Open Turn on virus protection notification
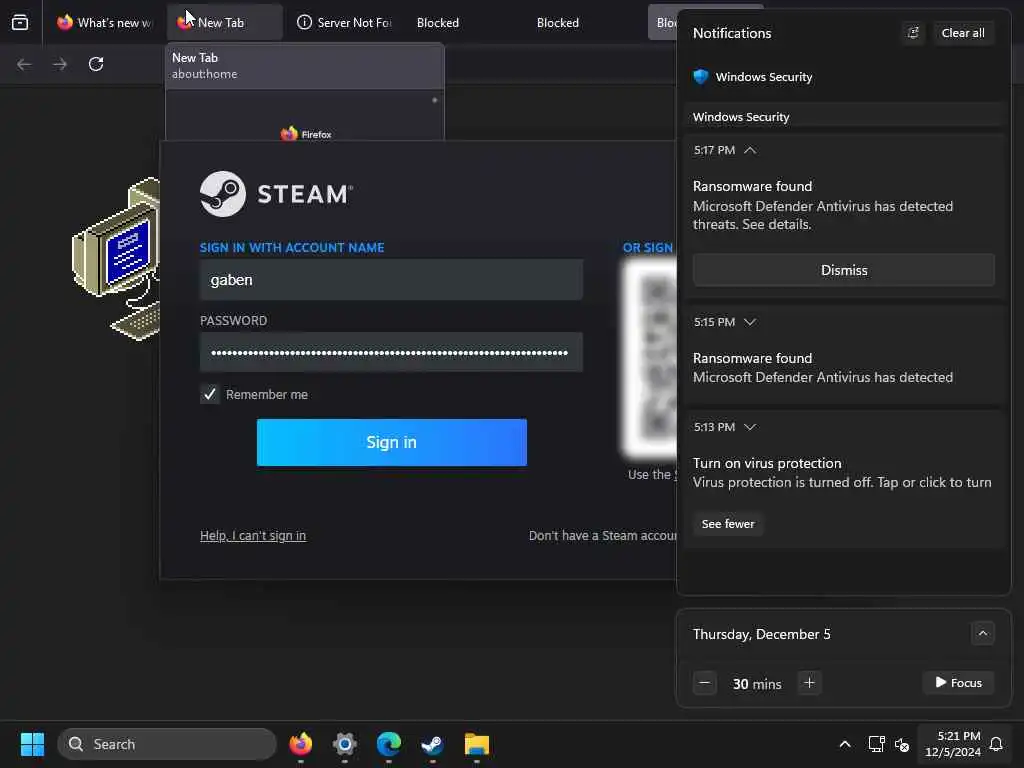Viewport: 1024px width, 768px height. [x=842, y=473]
